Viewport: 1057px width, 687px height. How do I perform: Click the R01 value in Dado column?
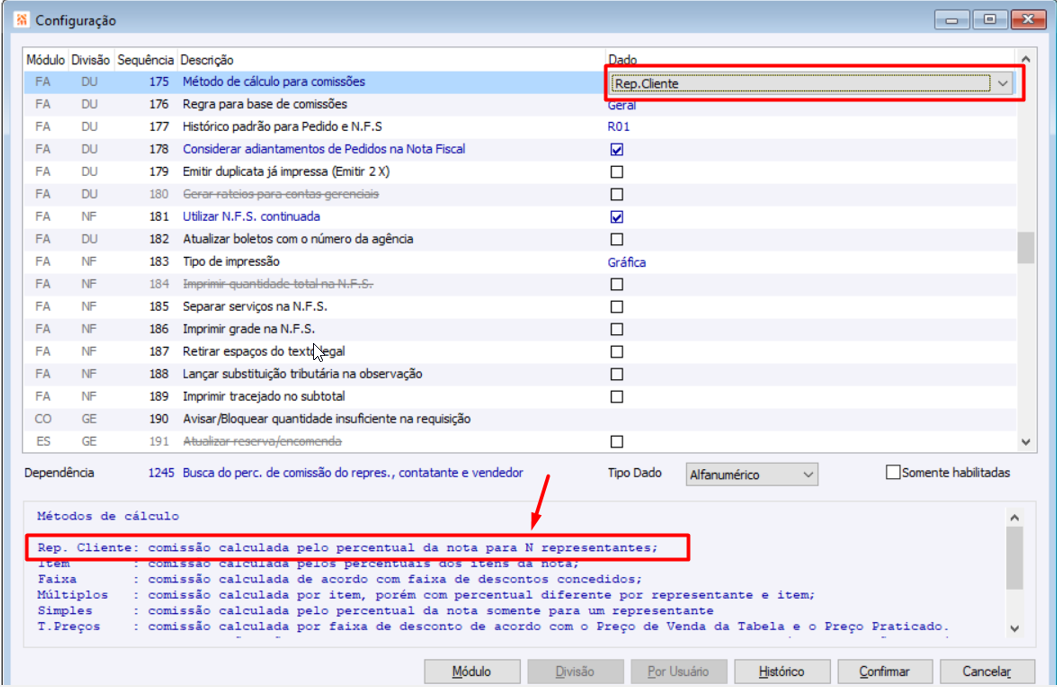coord(618,127)
